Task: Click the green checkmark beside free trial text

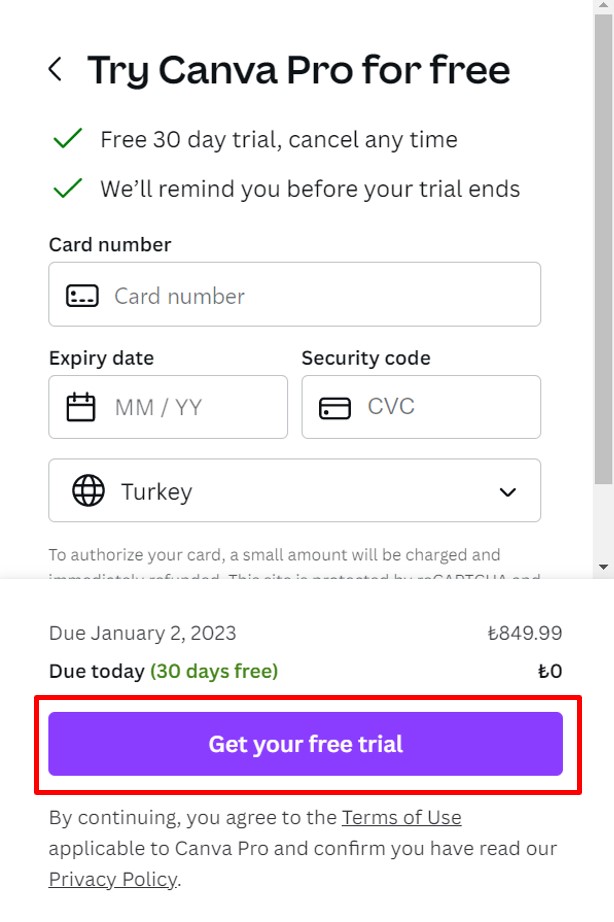Action: 66,139
